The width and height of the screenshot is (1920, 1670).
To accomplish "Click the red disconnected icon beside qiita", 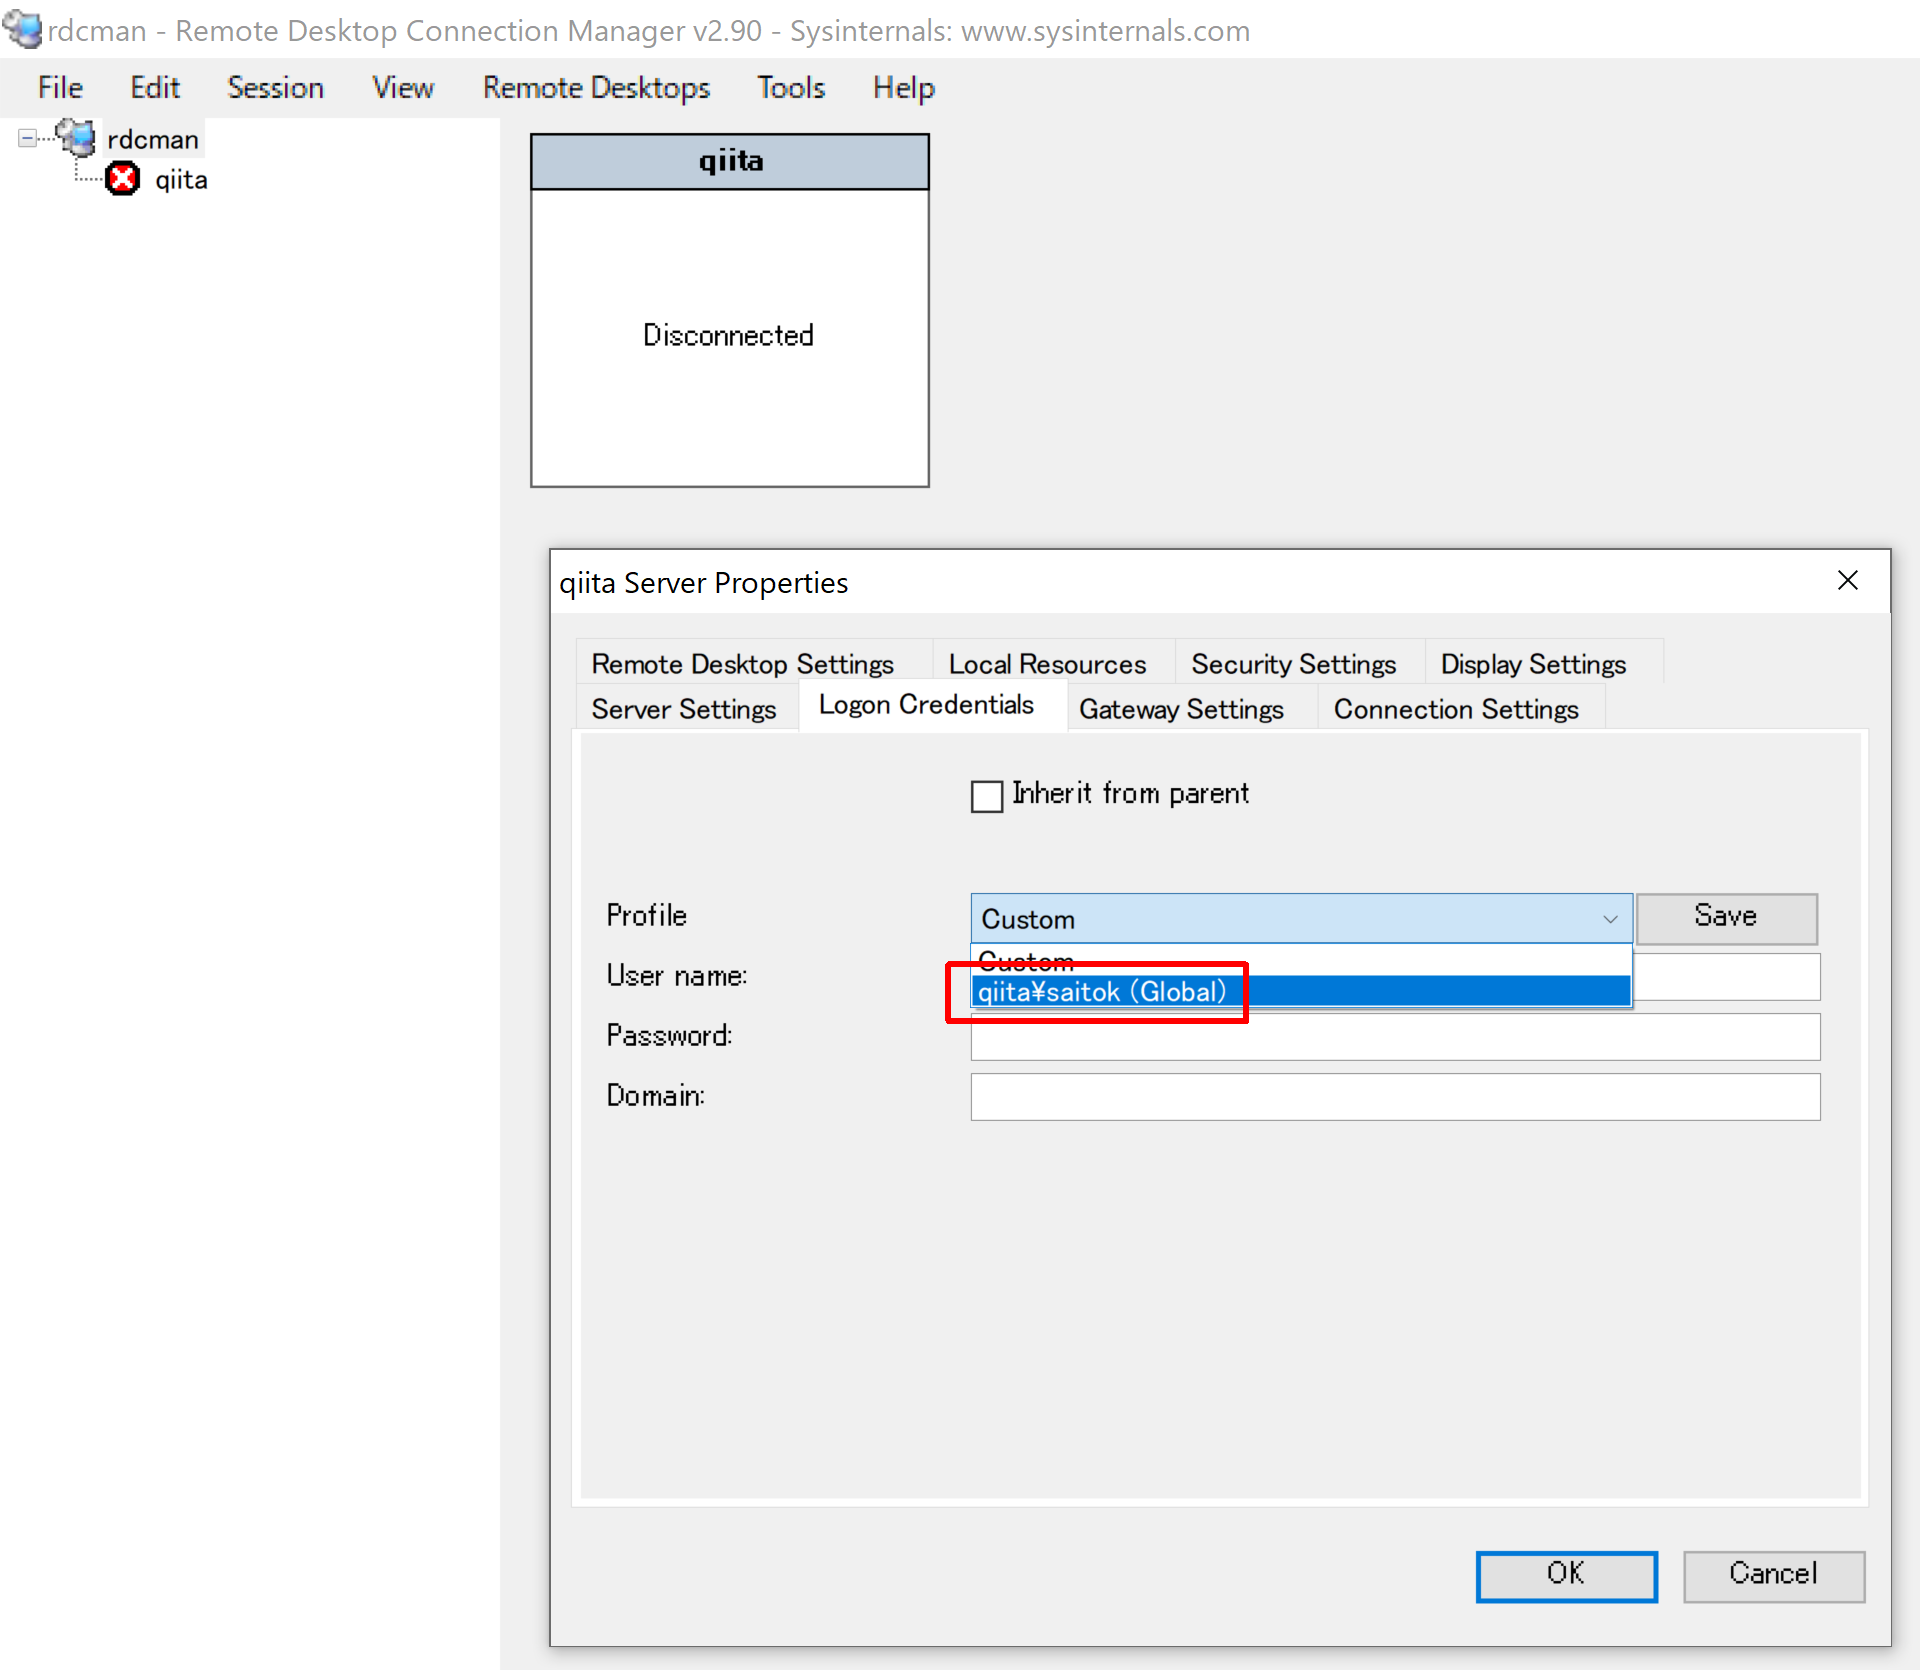I will [x=122, y=180].
